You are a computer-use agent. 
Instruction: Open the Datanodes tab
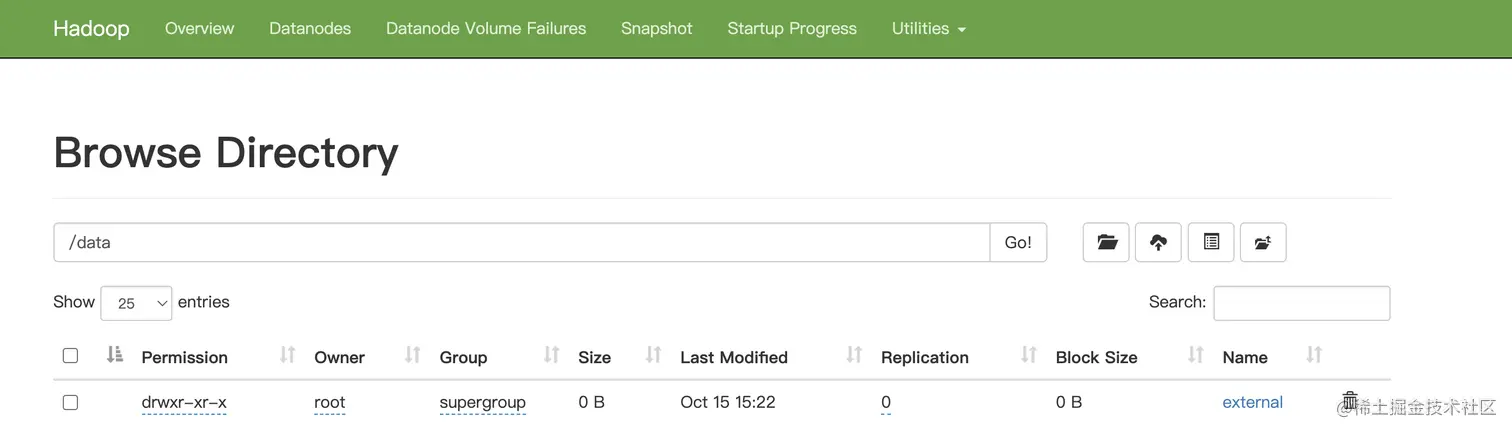coord(310,29)
